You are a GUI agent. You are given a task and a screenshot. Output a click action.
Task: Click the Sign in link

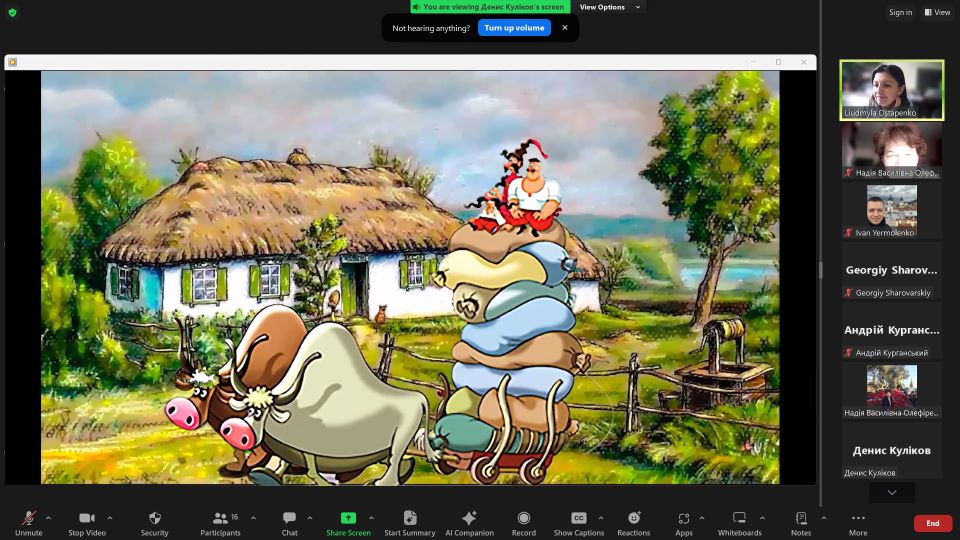click(x=901, y=12)
